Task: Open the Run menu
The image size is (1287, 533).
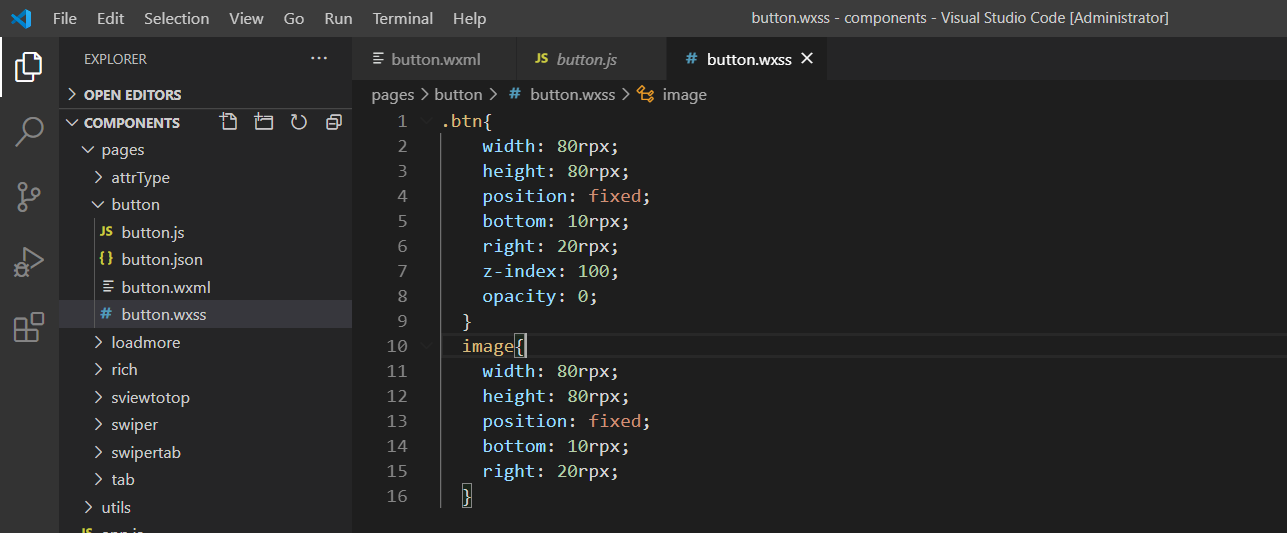Action: (x=339, y=18)
